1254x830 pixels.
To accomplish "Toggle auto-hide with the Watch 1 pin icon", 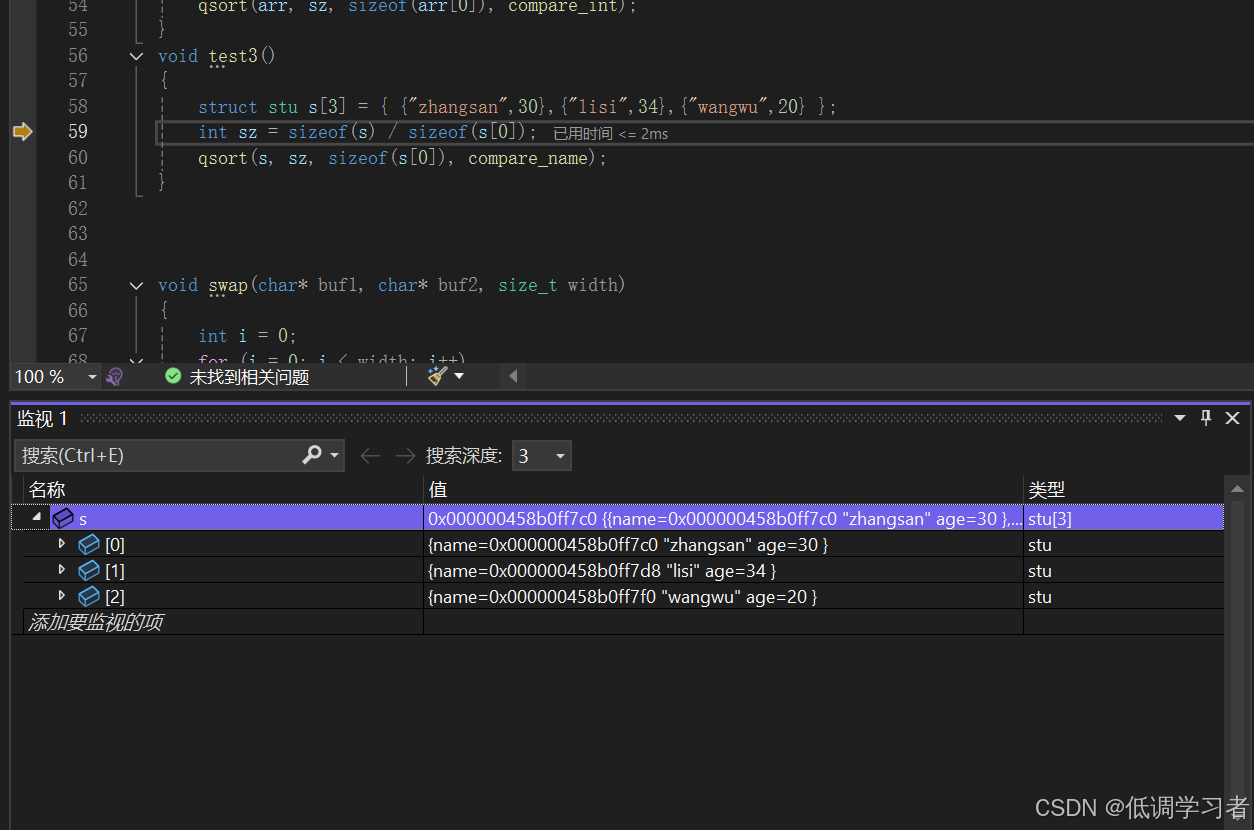I will 1206,418.
